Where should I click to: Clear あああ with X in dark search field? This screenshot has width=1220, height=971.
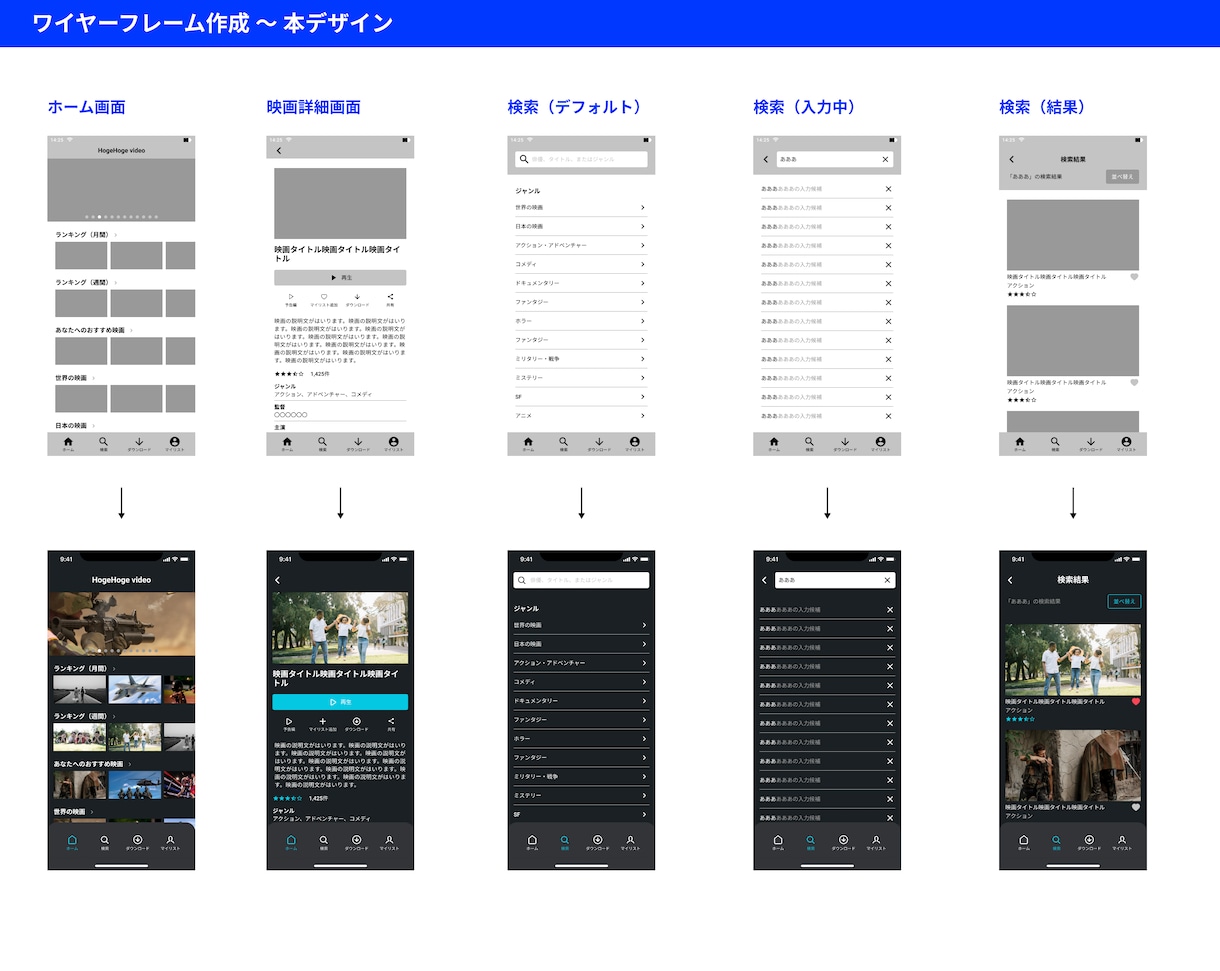(x=887, y=580)
